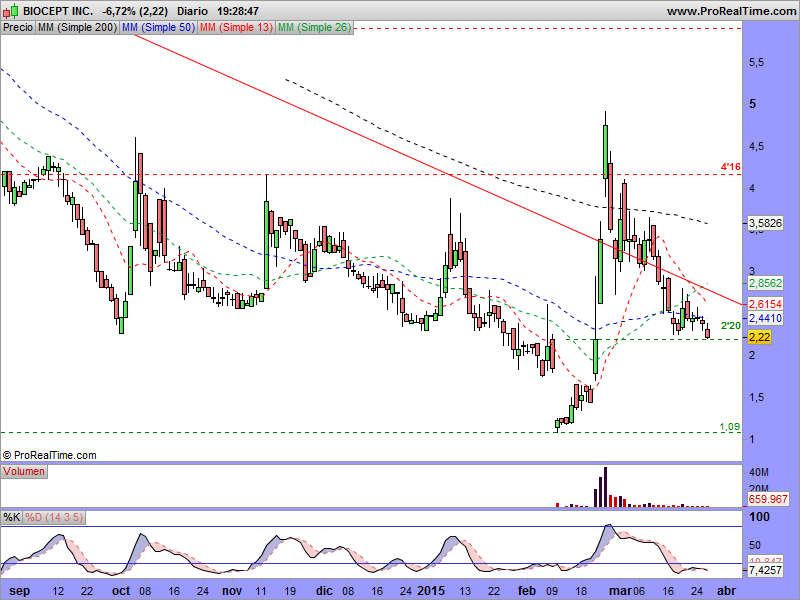Screen dimensions: 800x600
Task: Click the dic month label on time axis
Action: [324, 591]
